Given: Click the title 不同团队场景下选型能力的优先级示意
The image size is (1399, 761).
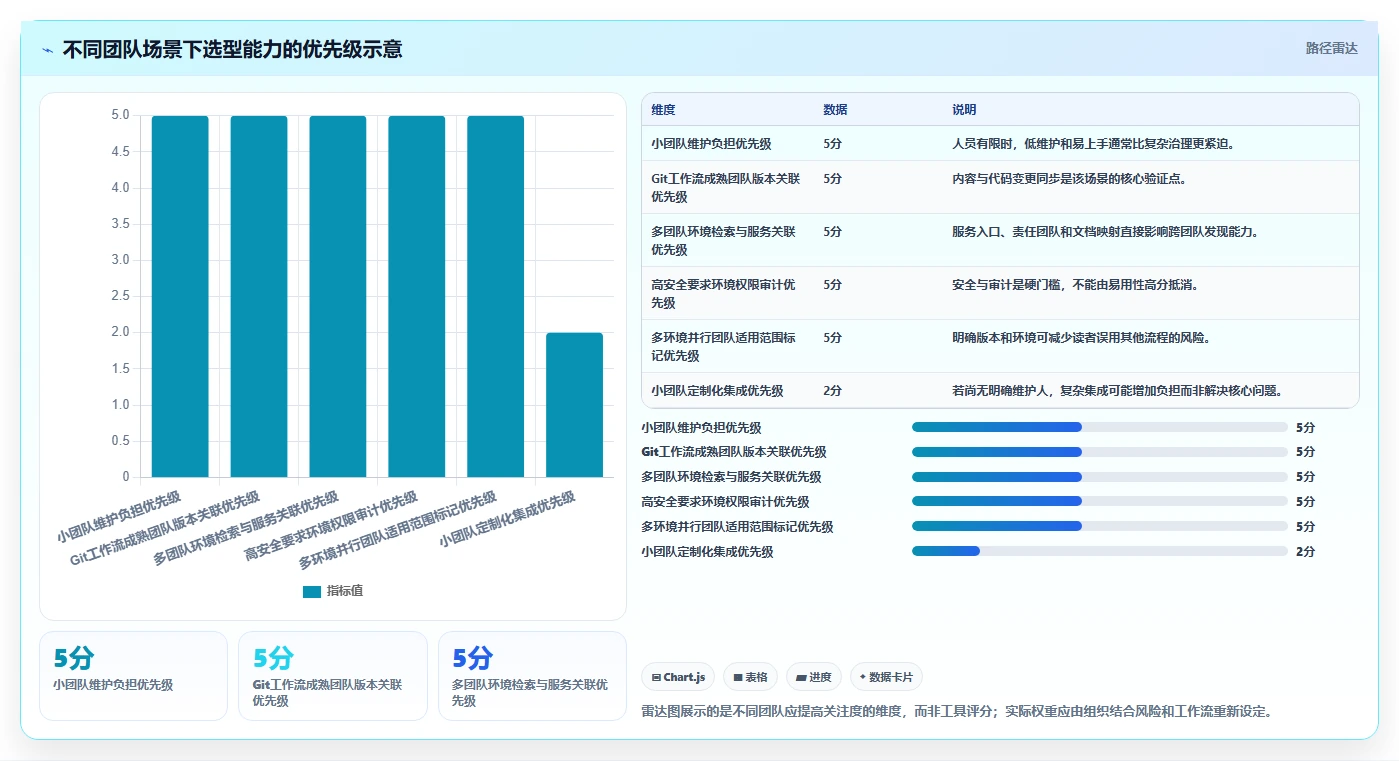Looking at the screenshot, I should (x=232, y=49).
